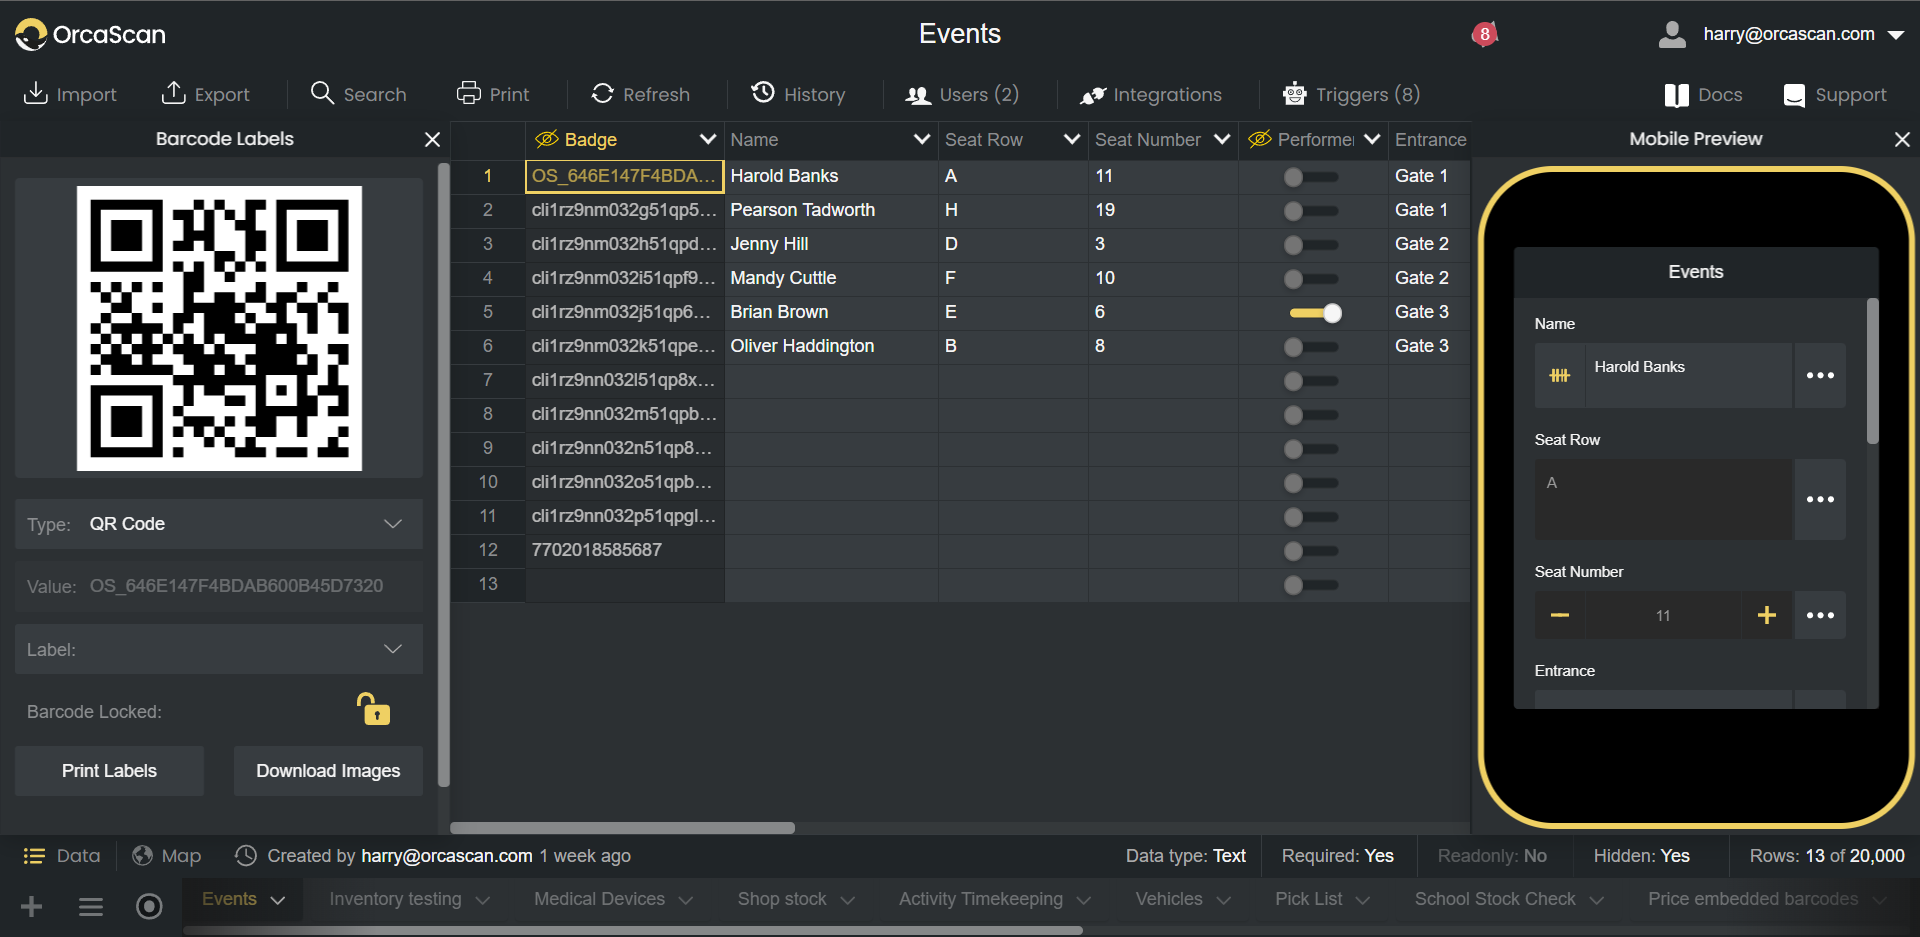Open Integrations plug icon

tap(1092, 95)
